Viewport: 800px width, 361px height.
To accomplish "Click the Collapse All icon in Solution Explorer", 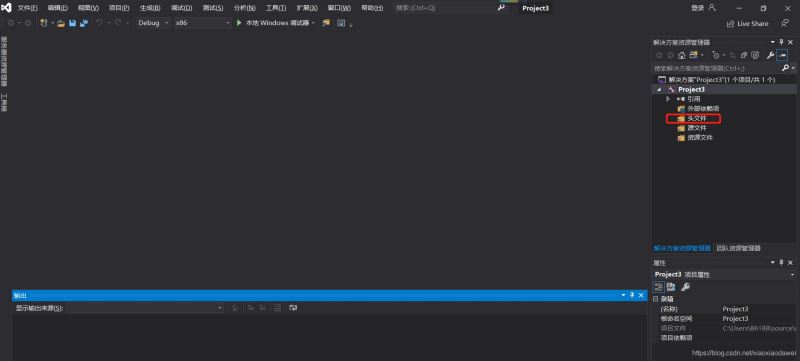I will [744, 55].
